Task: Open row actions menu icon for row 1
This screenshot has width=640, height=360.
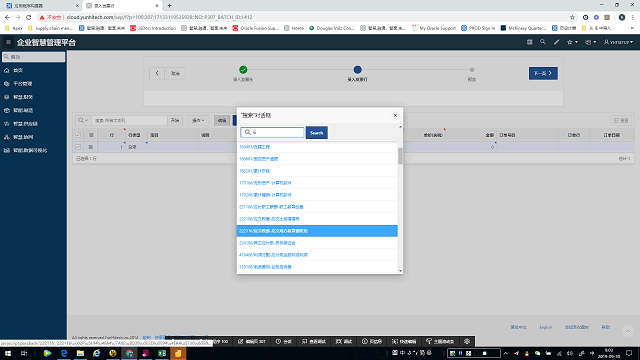Action: [91, 147]
